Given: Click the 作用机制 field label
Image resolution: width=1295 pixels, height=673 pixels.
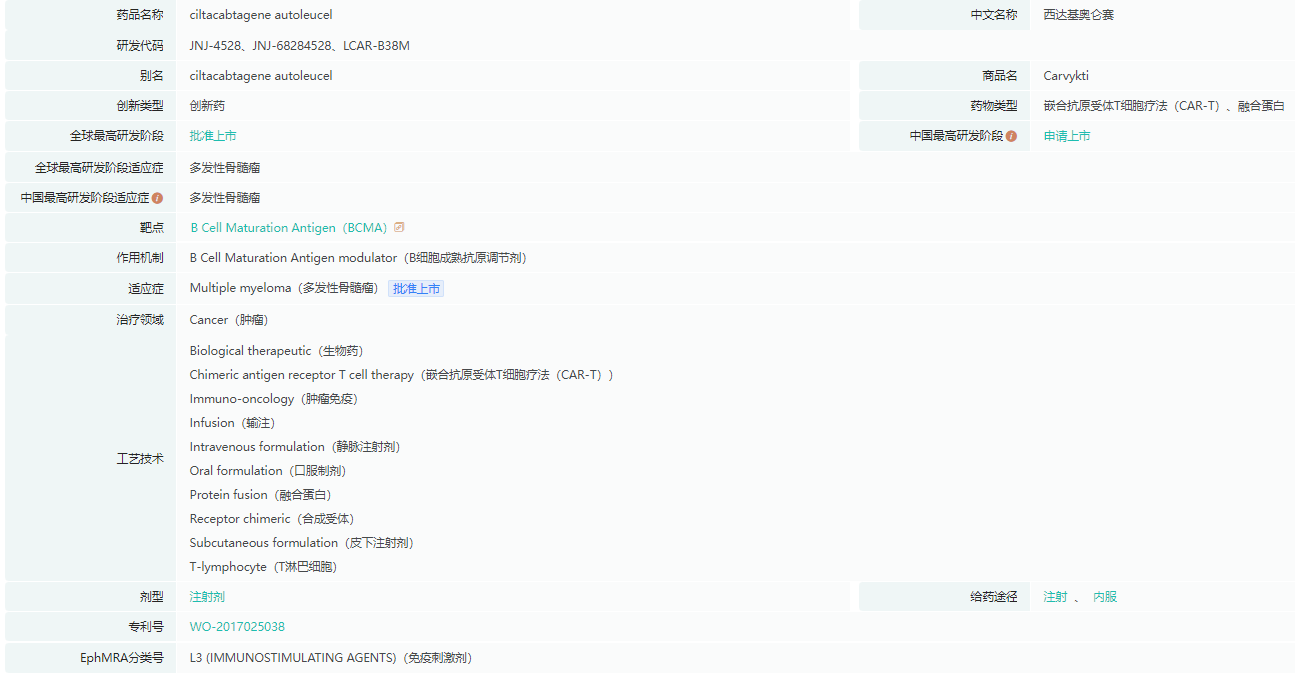Looking at the screenshot, I should (x=140, y=258).
